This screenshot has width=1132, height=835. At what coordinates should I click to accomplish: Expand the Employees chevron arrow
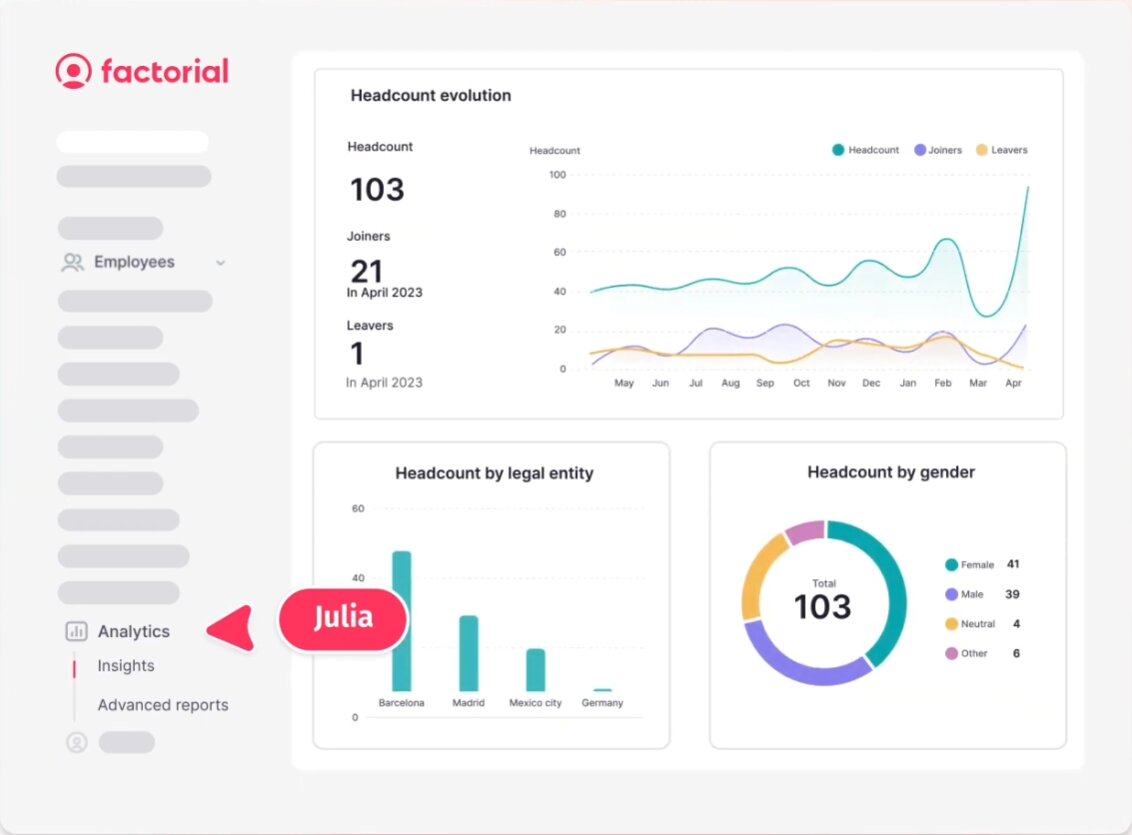(x=221, y=263)
